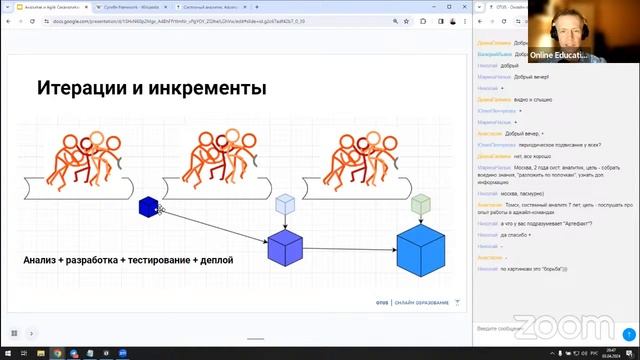Open Task View on the taskbar
This screenshot has height=360, width=640.
click(24, 353)
